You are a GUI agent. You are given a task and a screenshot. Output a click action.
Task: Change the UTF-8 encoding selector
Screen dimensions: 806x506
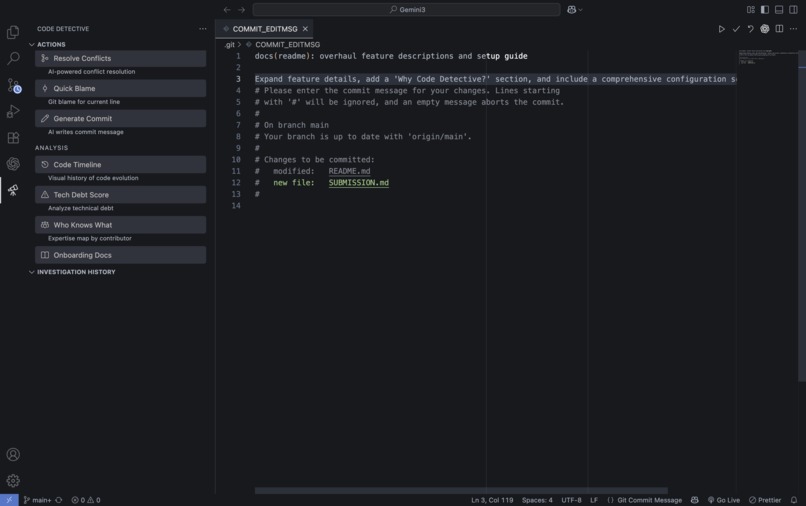tap(571, 500)
